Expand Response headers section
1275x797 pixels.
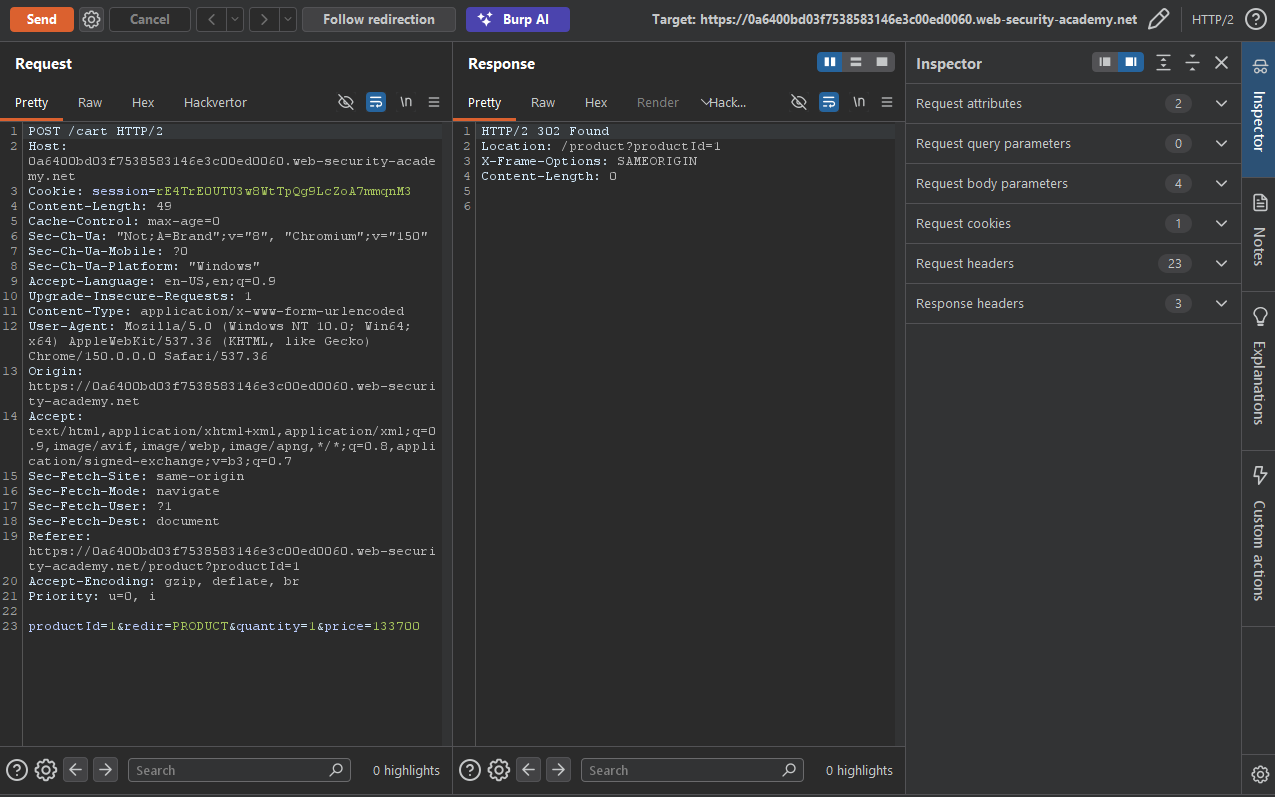[x=1073, y=303]
